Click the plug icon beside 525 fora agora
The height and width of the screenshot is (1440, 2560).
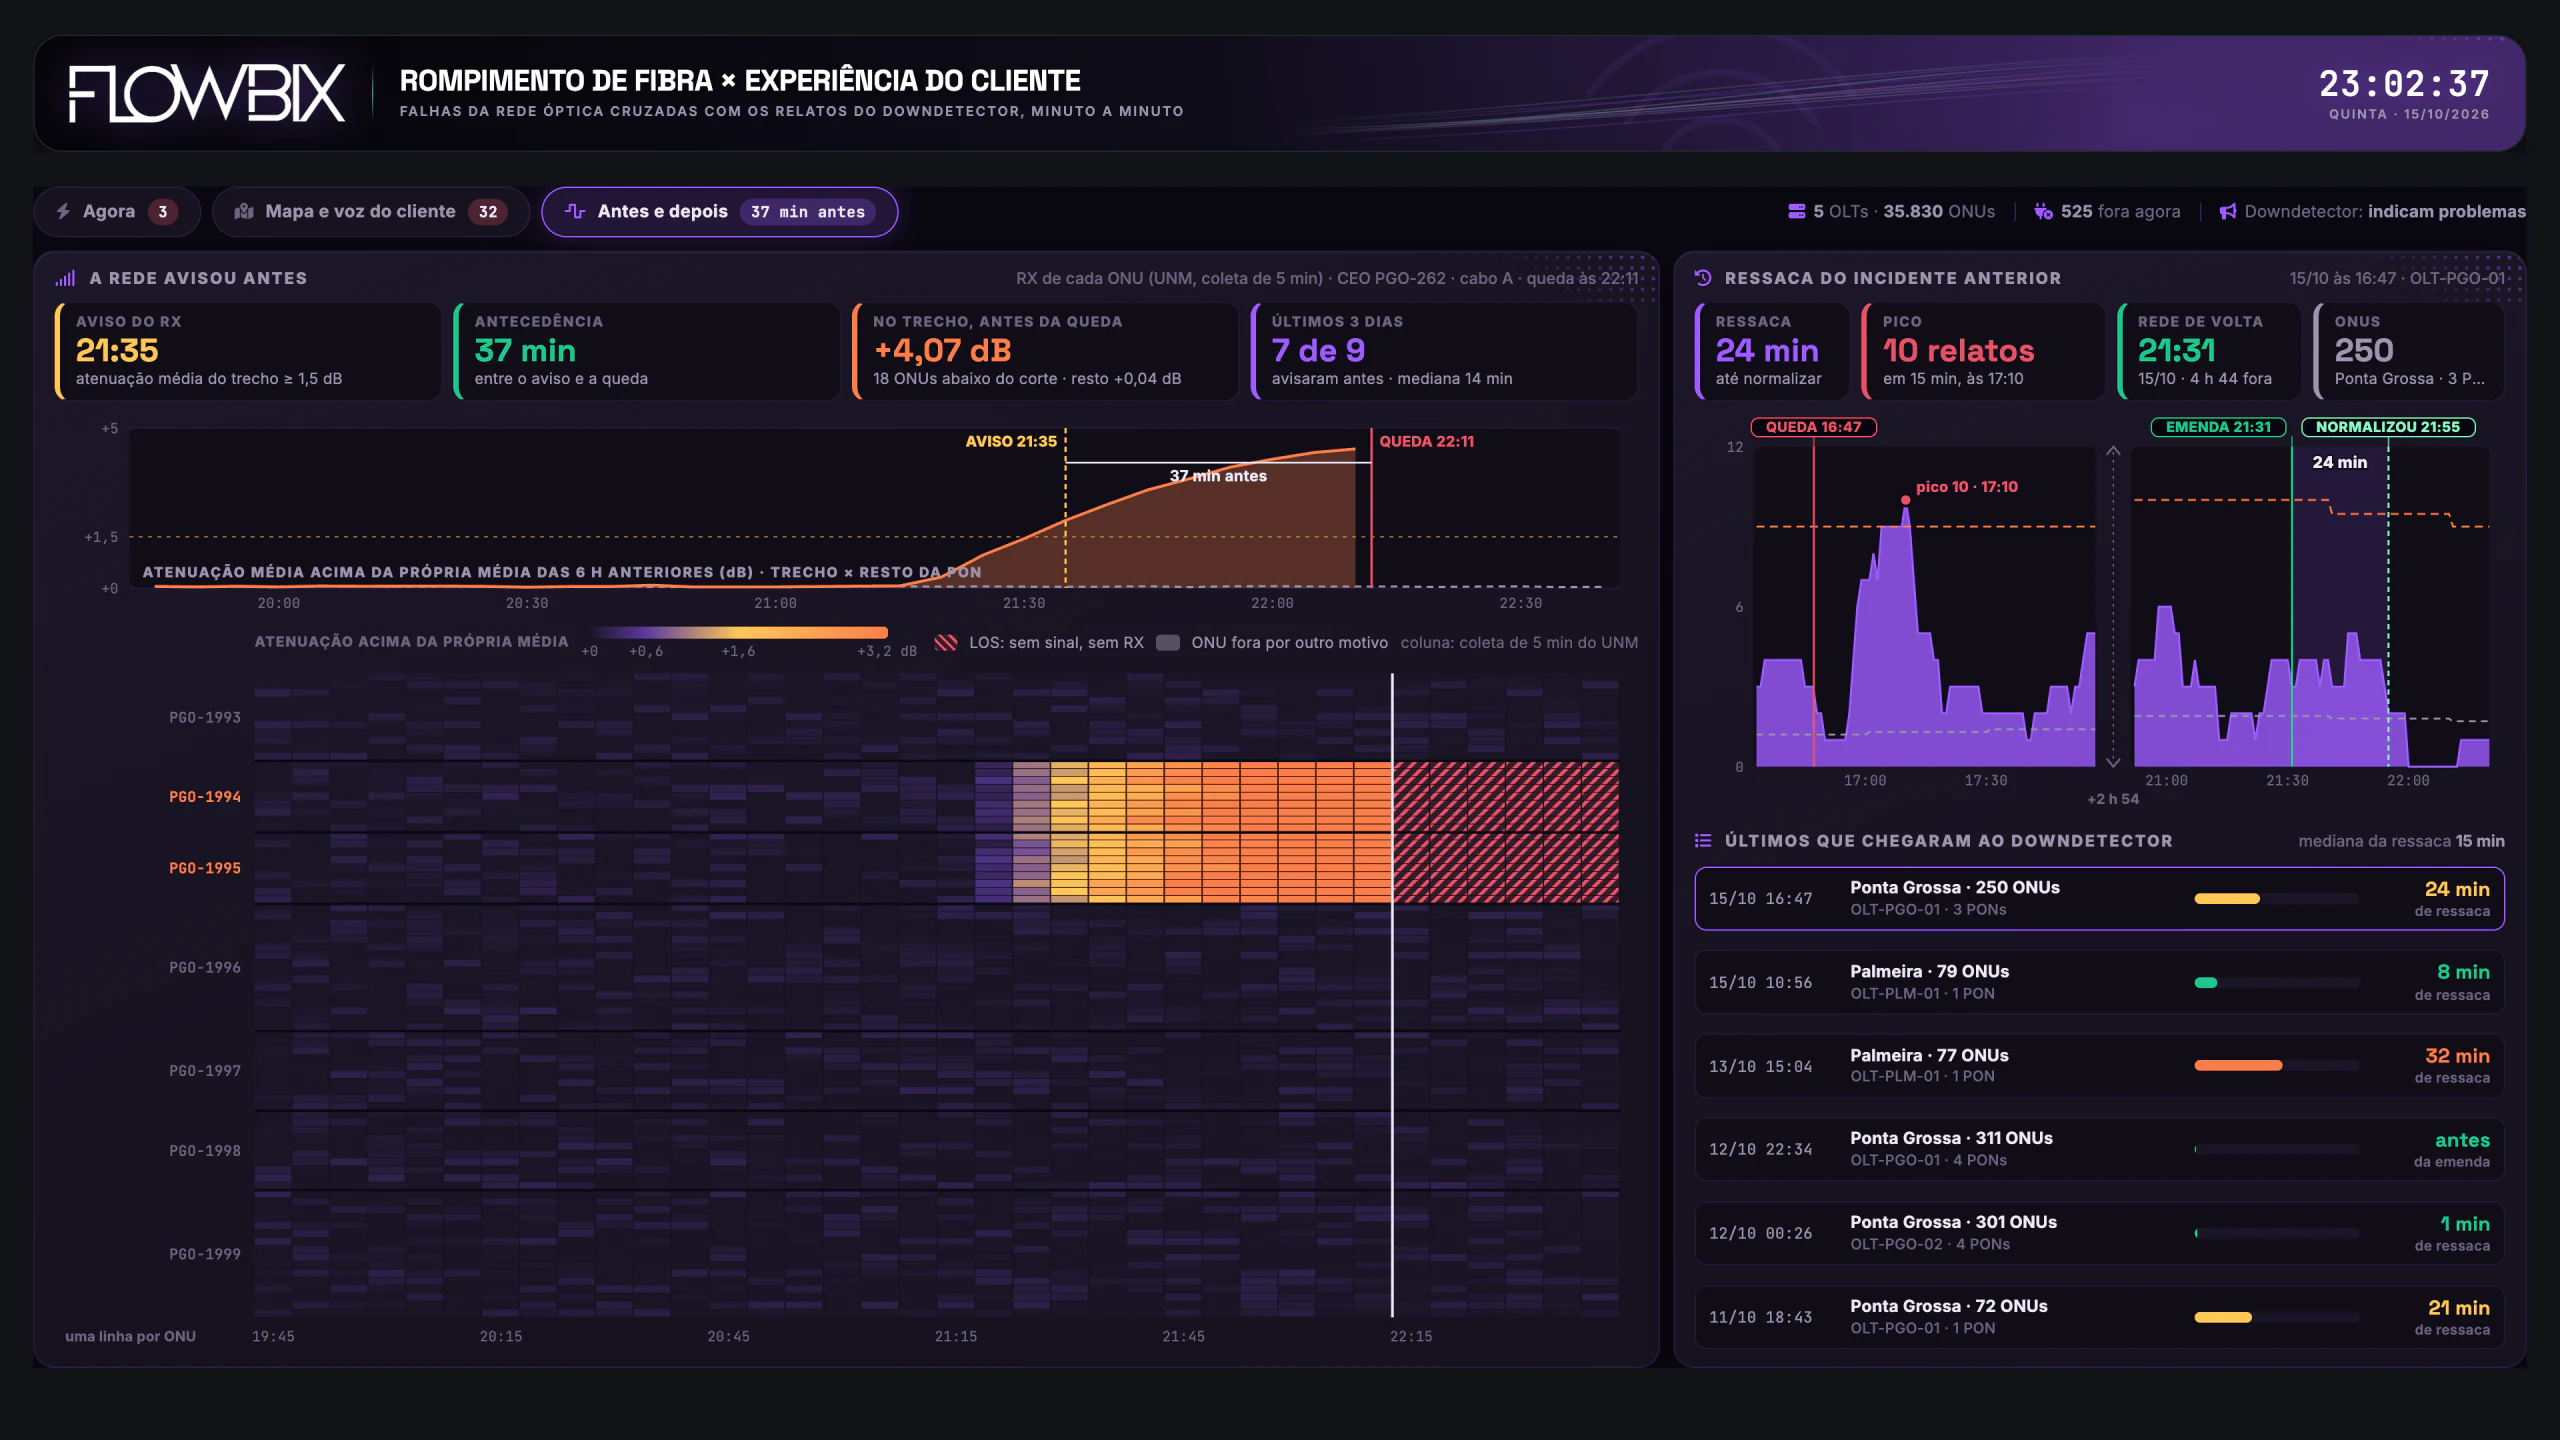click(2043, 212)
